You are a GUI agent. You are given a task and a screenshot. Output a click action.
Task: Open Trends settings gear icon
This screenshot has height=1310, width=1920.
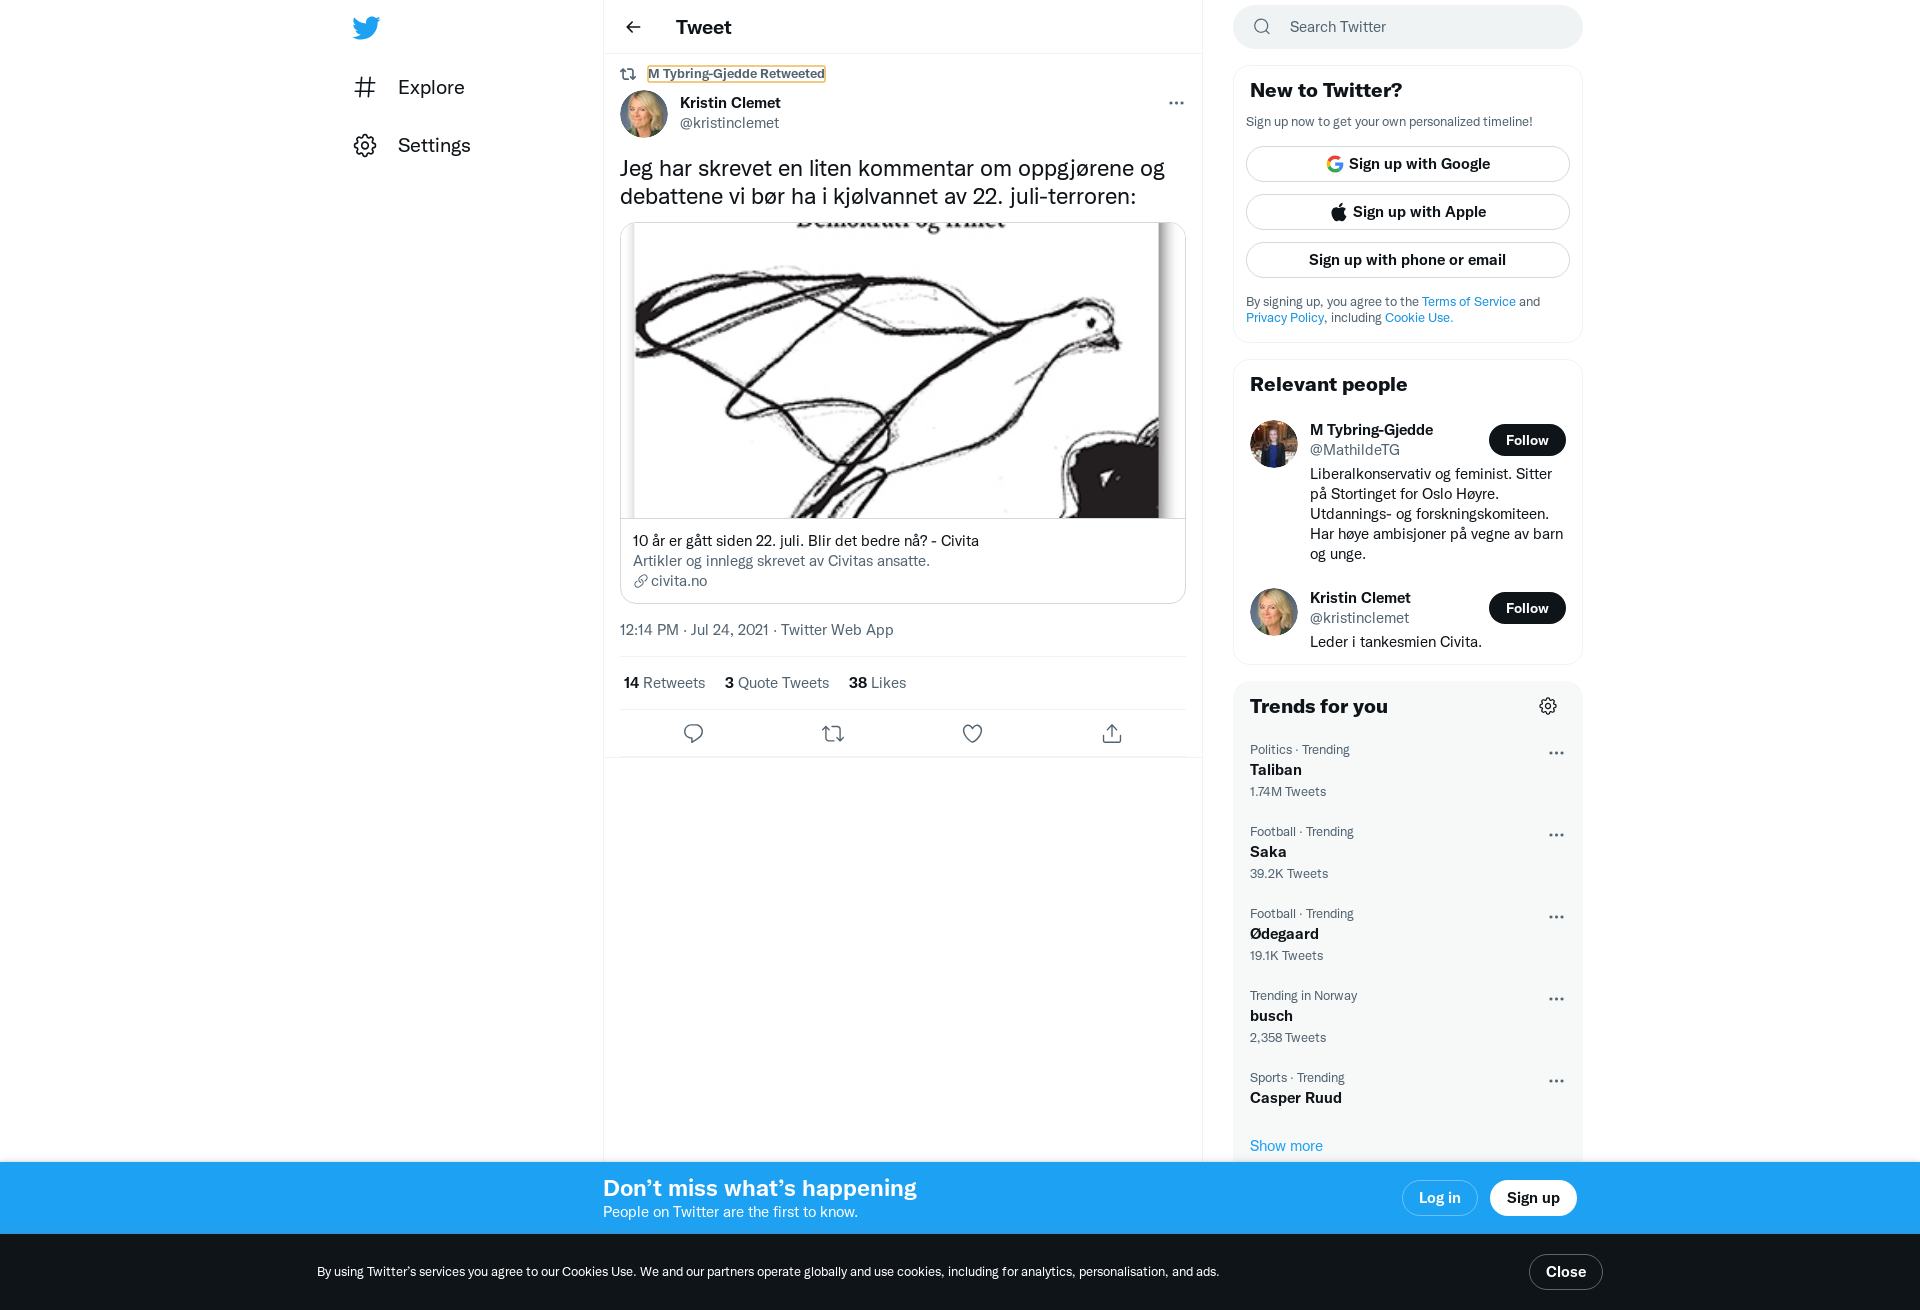1548,706
